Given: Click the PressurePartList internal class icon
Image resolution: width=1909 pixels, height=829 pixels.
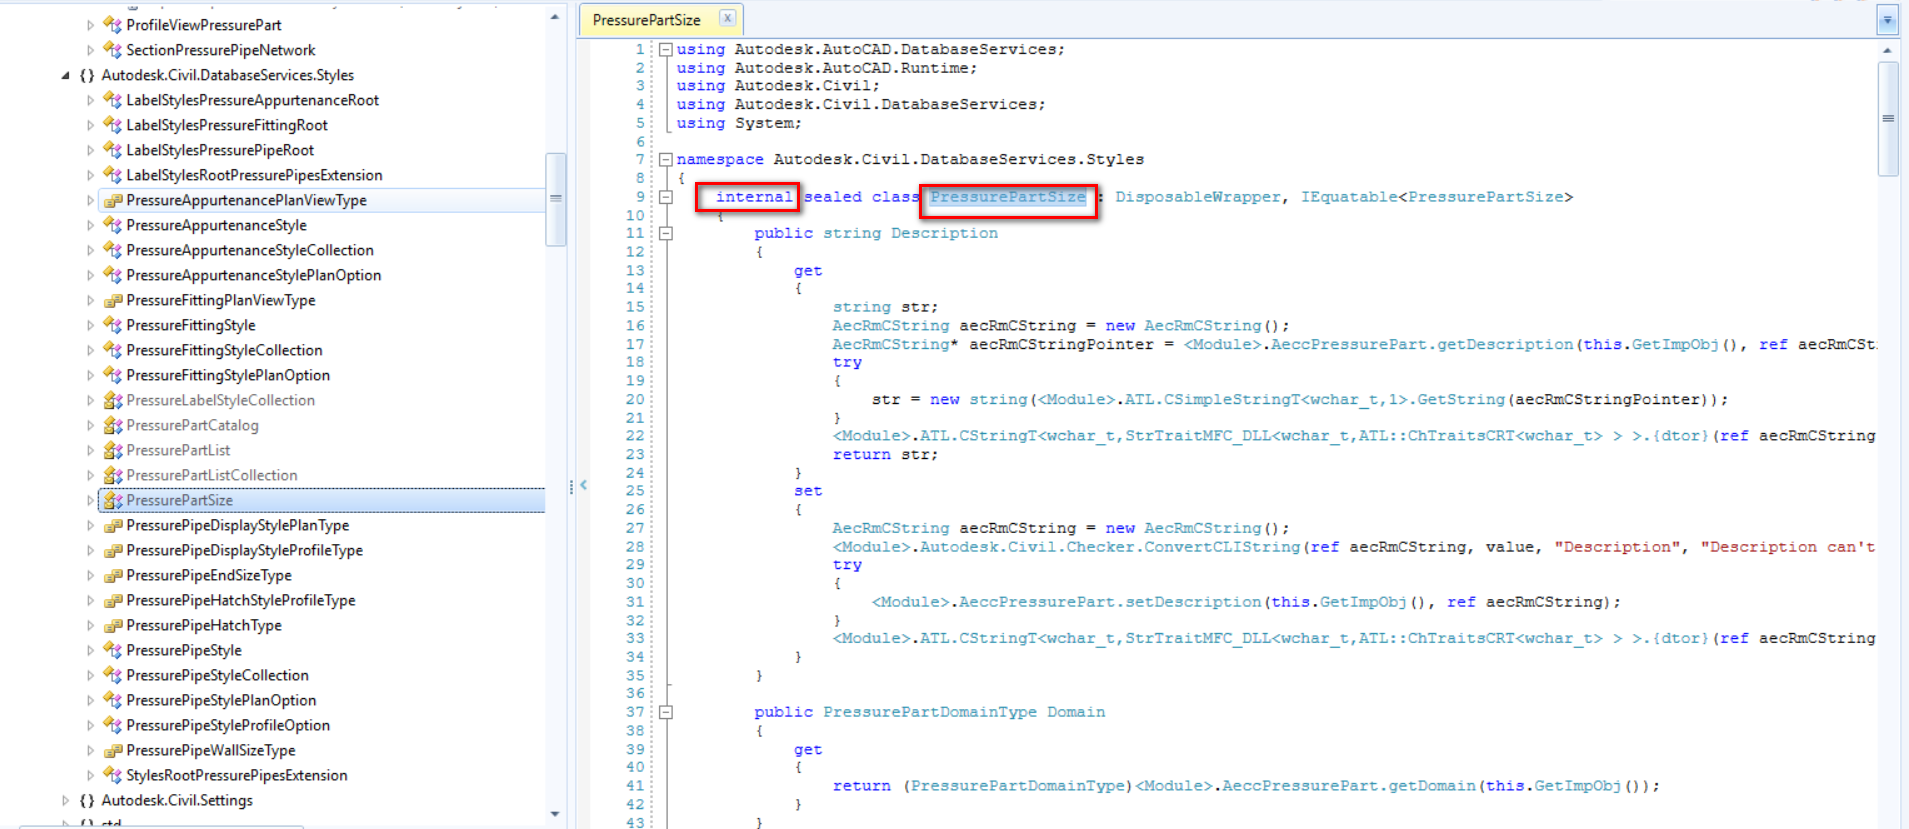Looking at the screenshot, I should click(112, 450).
